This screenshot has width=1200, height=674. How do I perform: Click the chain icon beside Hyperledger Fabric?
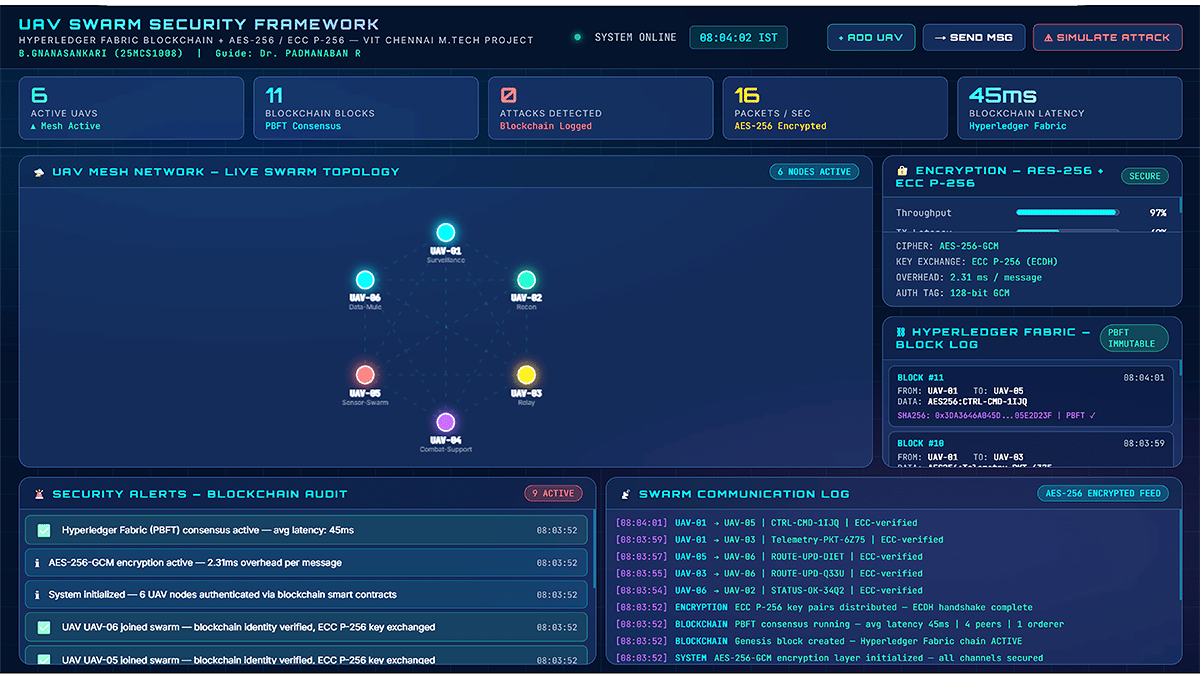click(901, 332)
